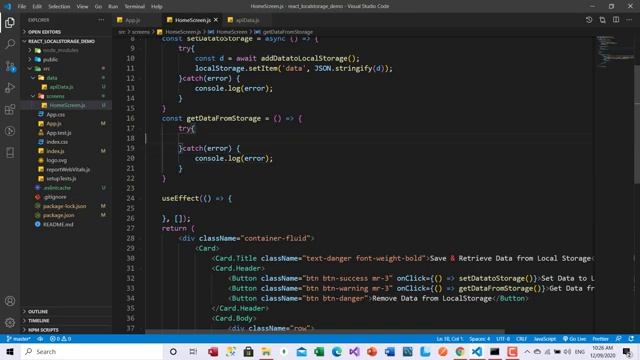This screenshot has width=640, height=360.
Task: Open the Edit menu
Action: point(37,6)
